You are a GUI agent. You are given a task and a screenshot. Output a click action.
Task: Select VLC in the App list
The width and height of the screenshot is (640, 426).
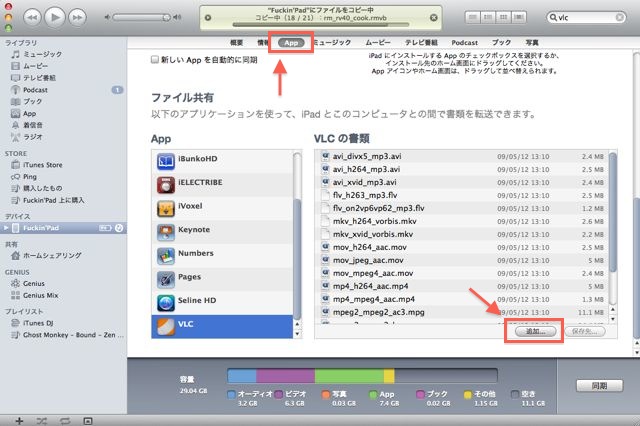(x=222, y=327)
